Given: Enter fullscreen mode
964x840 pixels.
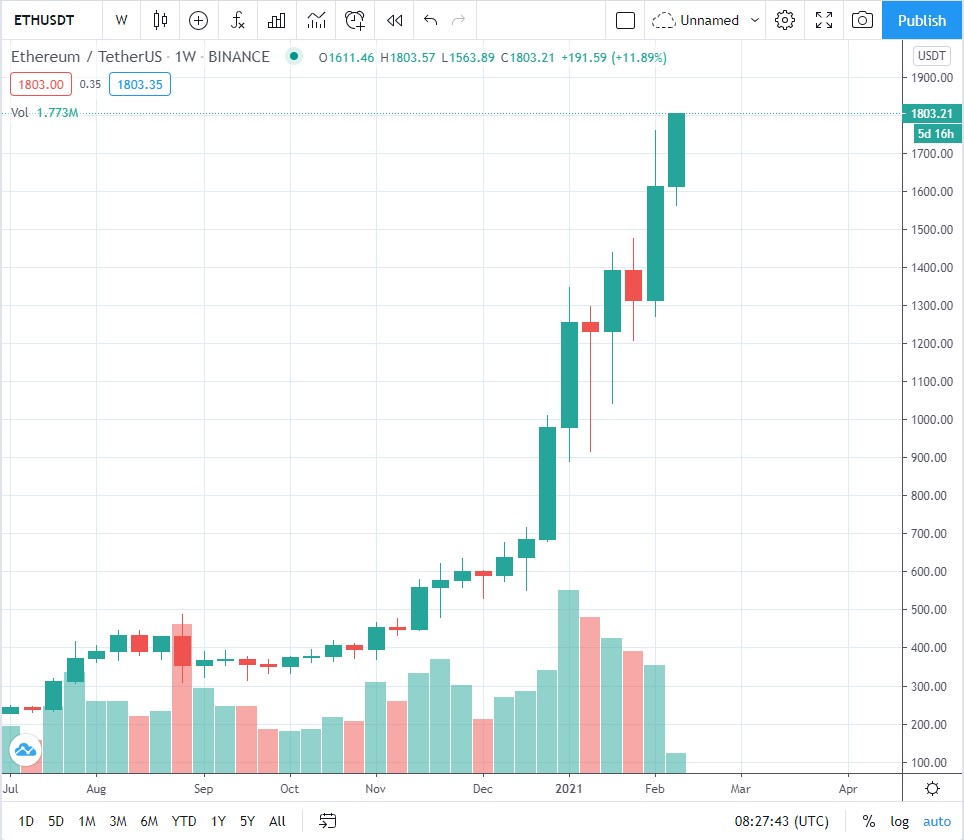Looking at the screenshot, I should [824, 20].
